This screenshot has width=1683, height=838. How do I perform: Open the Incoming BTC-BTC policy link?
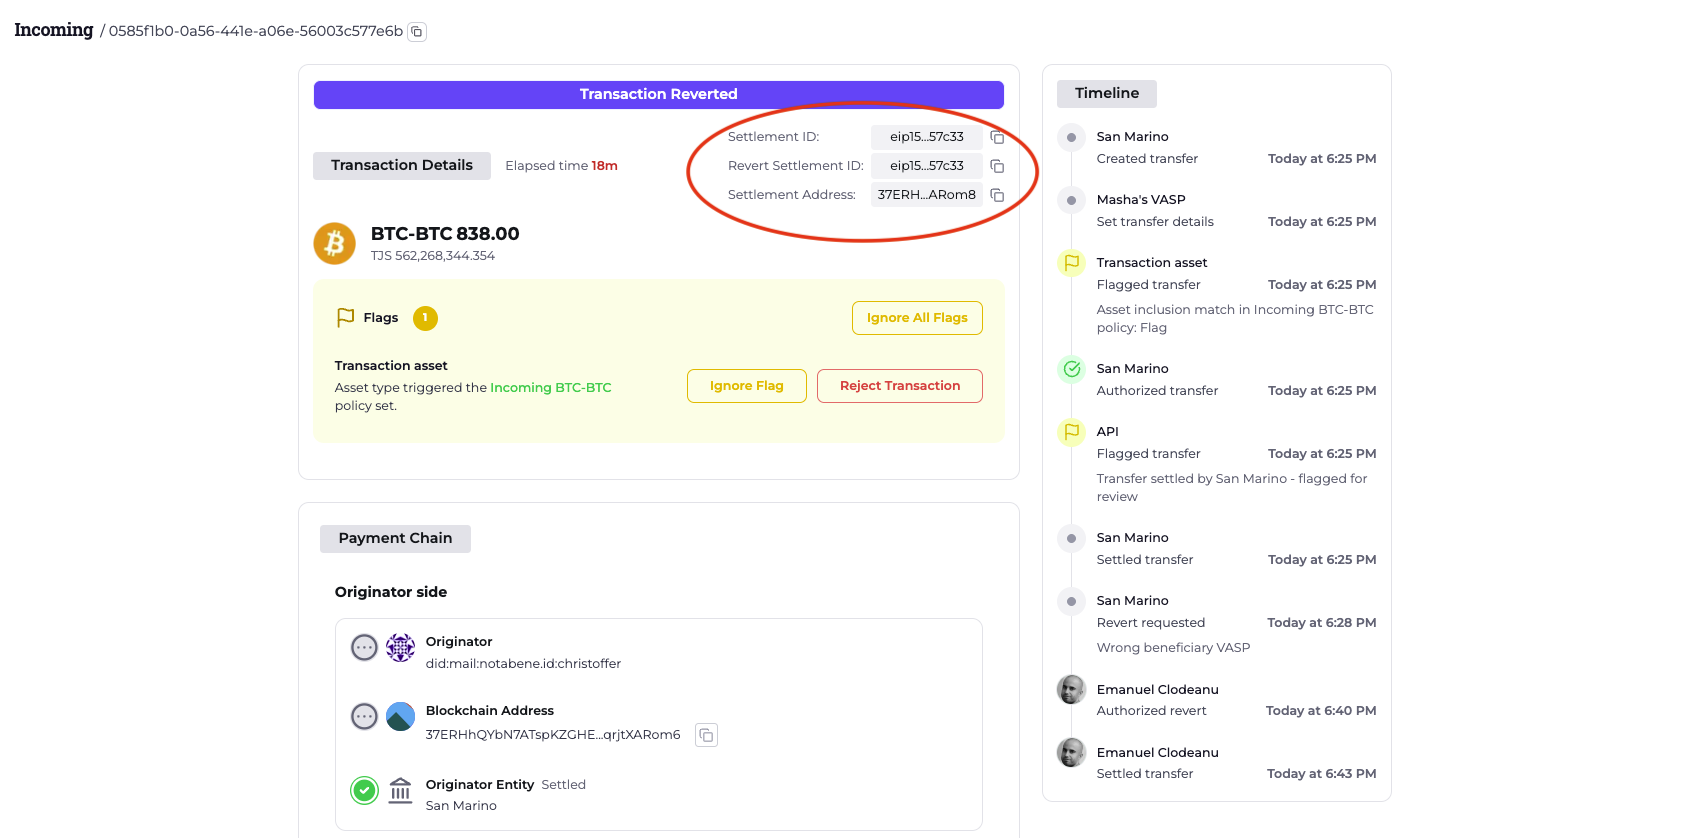[551, 388]
